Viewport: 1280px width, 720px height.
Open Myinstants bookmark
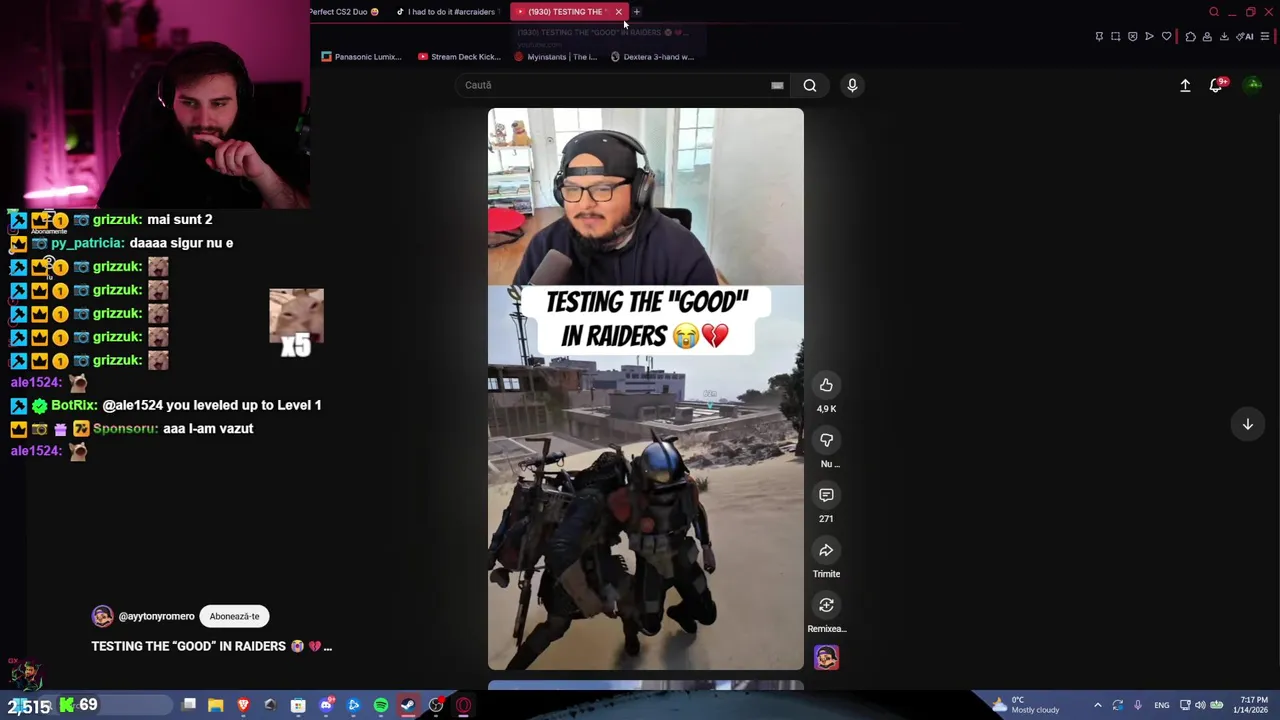pos(555,57)
